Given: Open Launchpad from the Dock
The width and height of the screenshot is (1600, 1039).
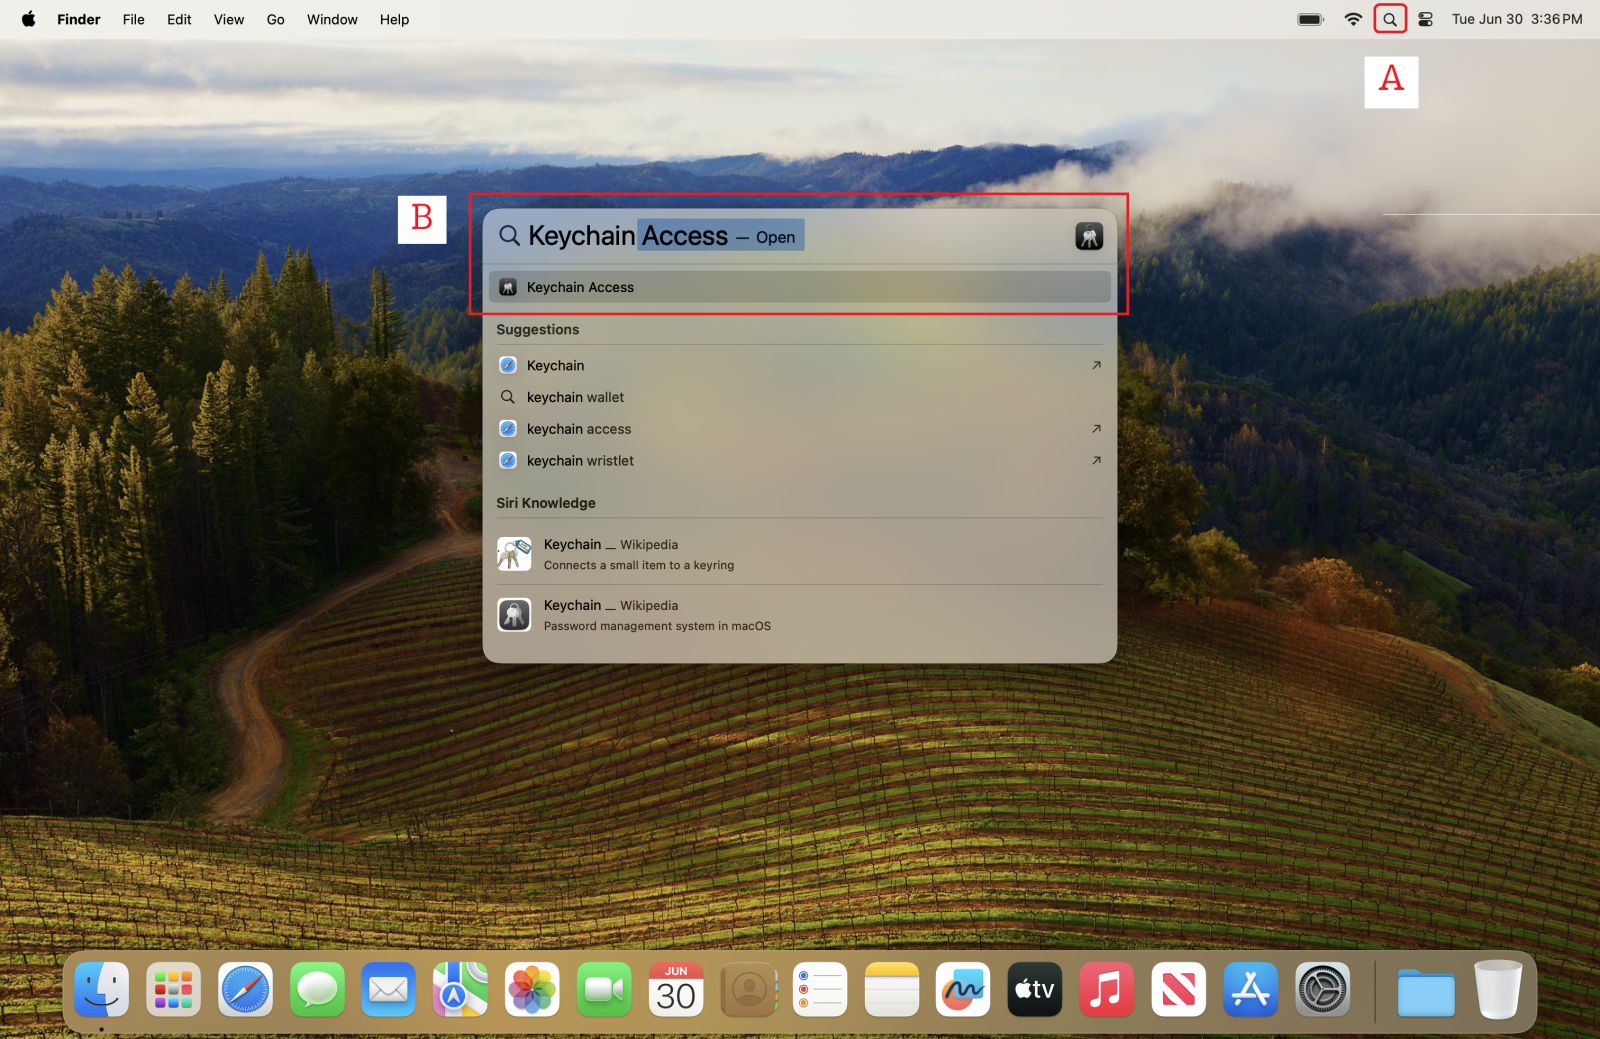Looking at the screenshot, I should [x=174, y=990].
